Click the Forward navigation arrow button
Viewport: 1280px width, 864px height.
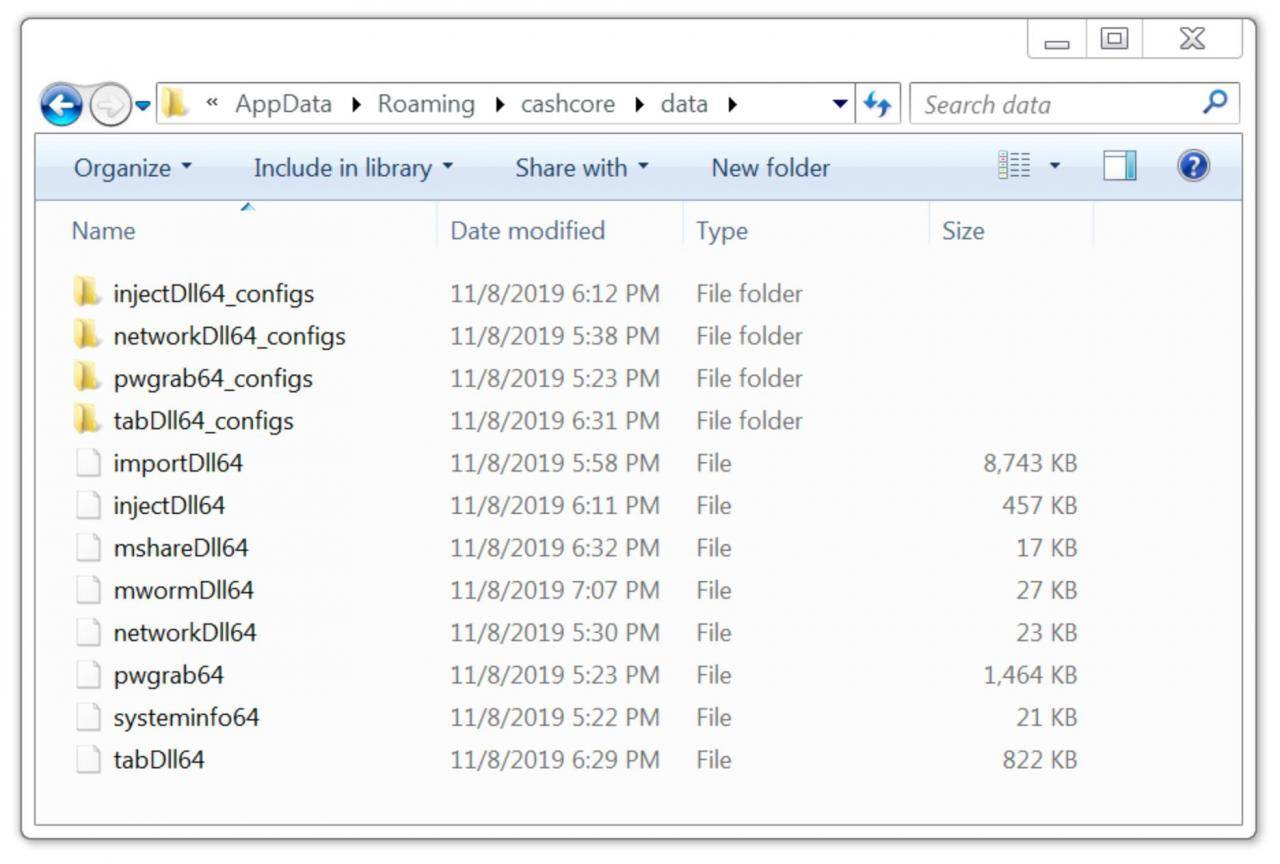coord(108,105)
